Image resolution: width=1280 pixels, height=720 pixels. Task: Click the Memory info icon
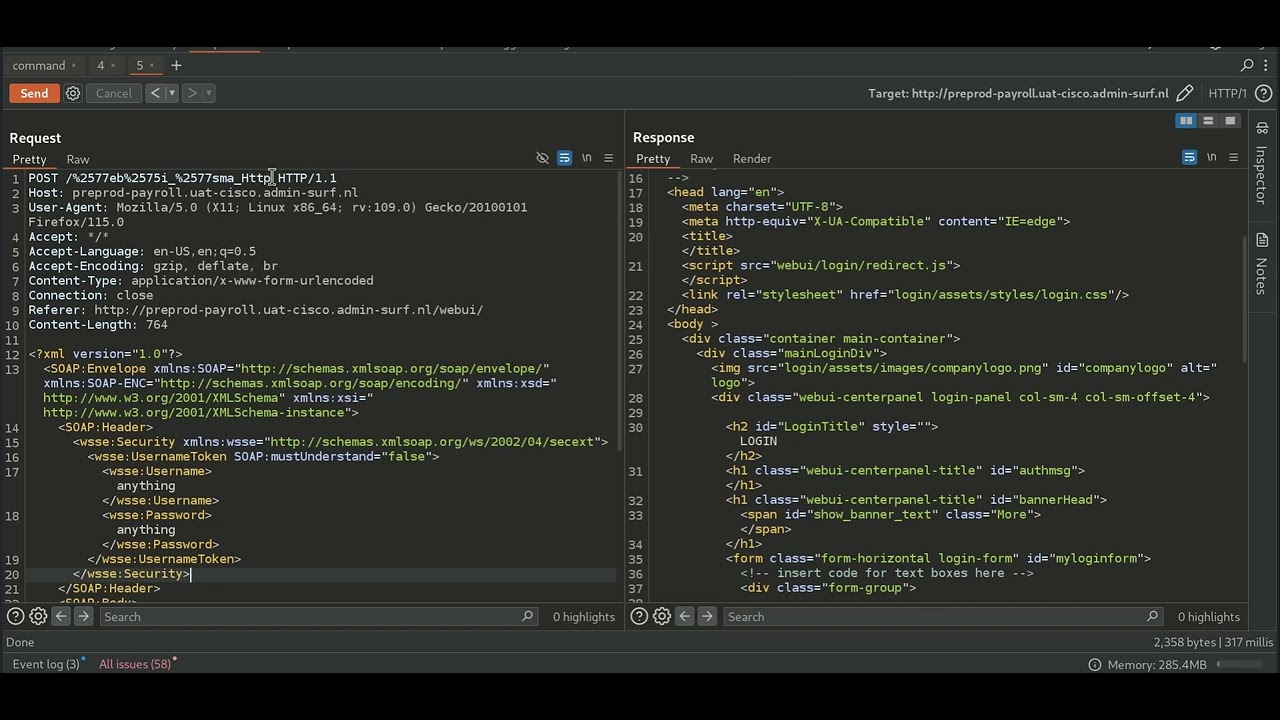pos(1095,665)
